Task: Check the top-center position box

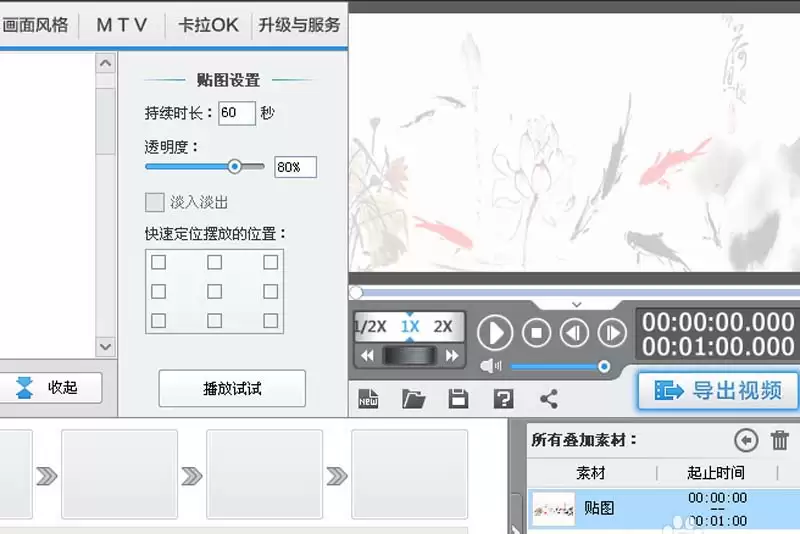Action: [214, 262]
